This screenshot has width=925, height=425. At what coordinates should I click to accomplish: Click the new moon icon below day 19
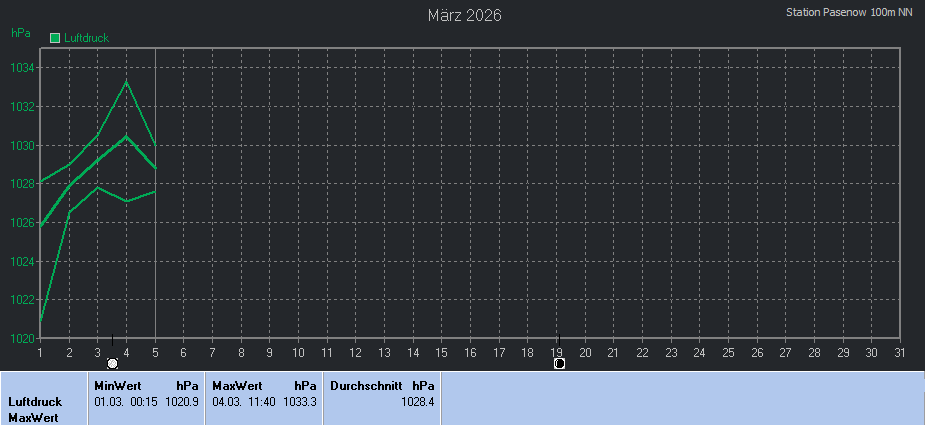point(559,363)
